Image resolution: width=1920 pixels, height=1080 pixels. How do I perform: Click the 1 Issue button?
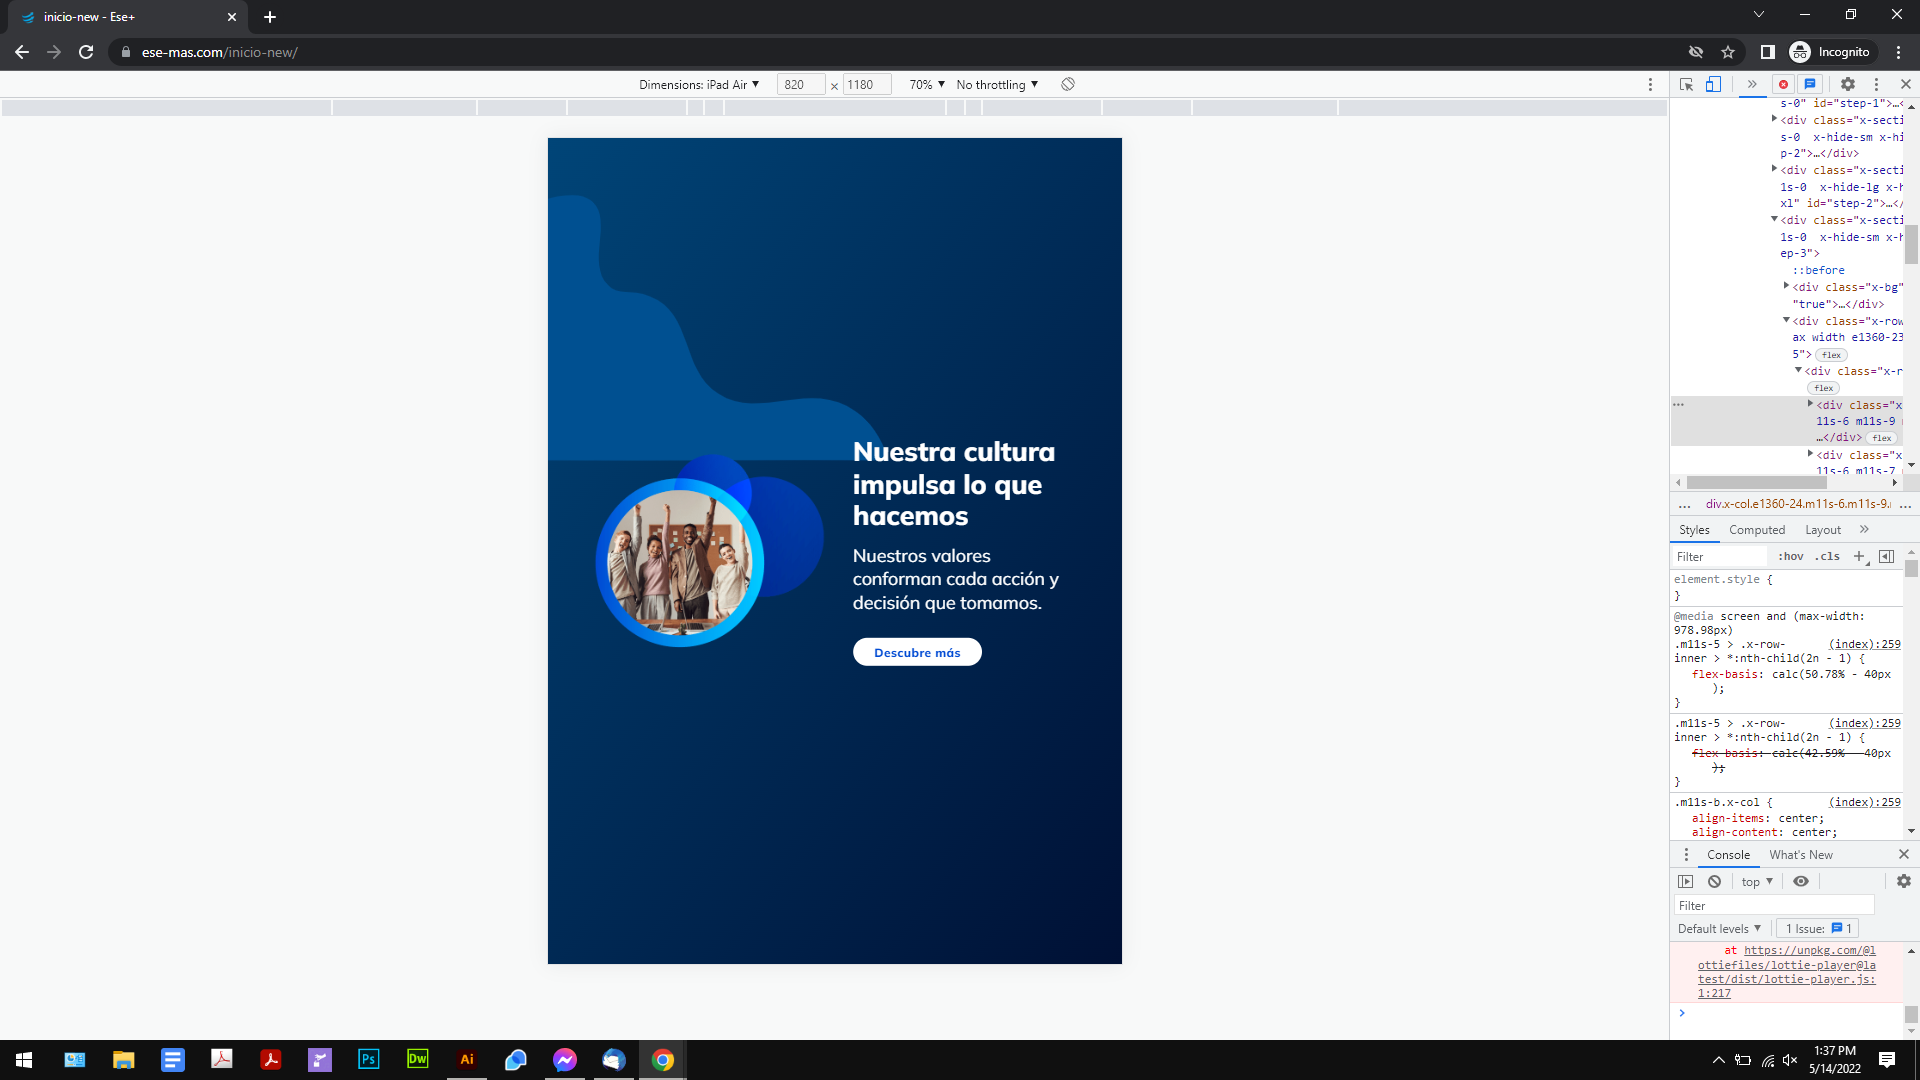click(x=1818, y=928)
